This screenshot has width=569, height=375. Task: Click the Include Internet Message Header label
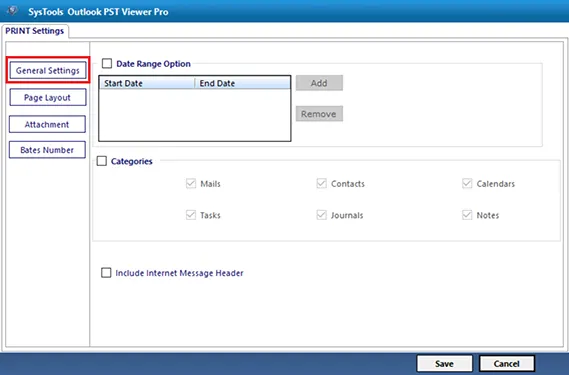tap(179, 273)
